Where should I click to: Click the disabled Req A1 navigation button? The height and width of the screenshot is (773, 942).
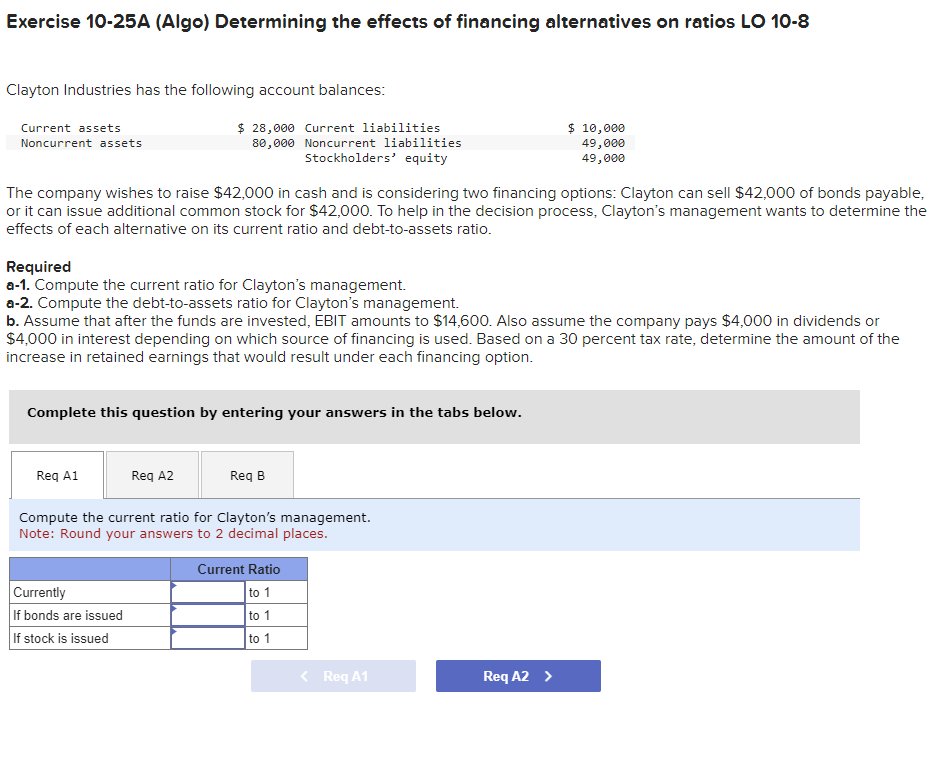tap(333, 675)
